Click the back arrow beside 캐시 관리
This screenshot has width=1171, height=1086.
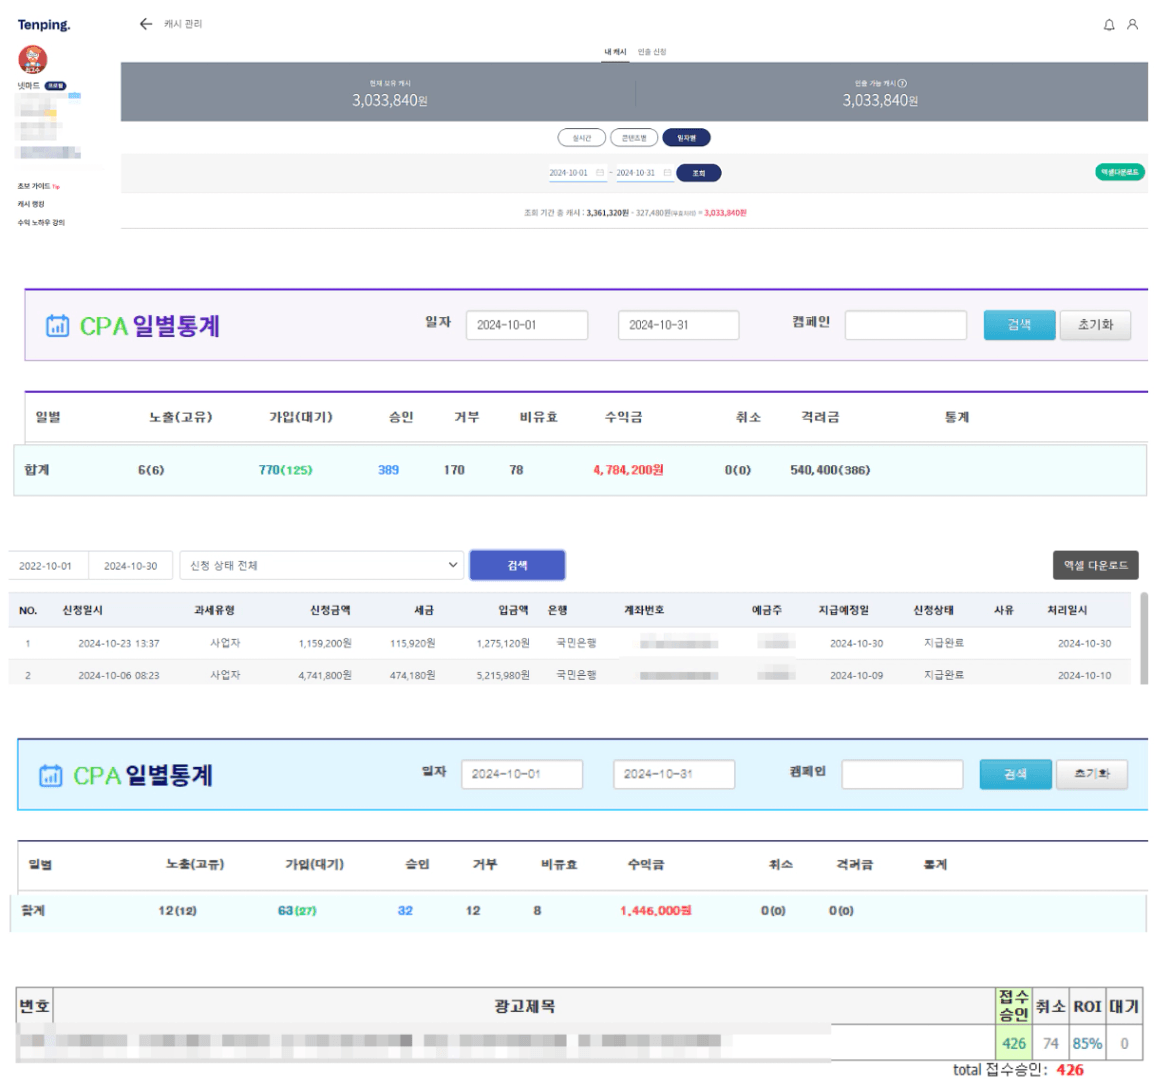coord(146,24)
